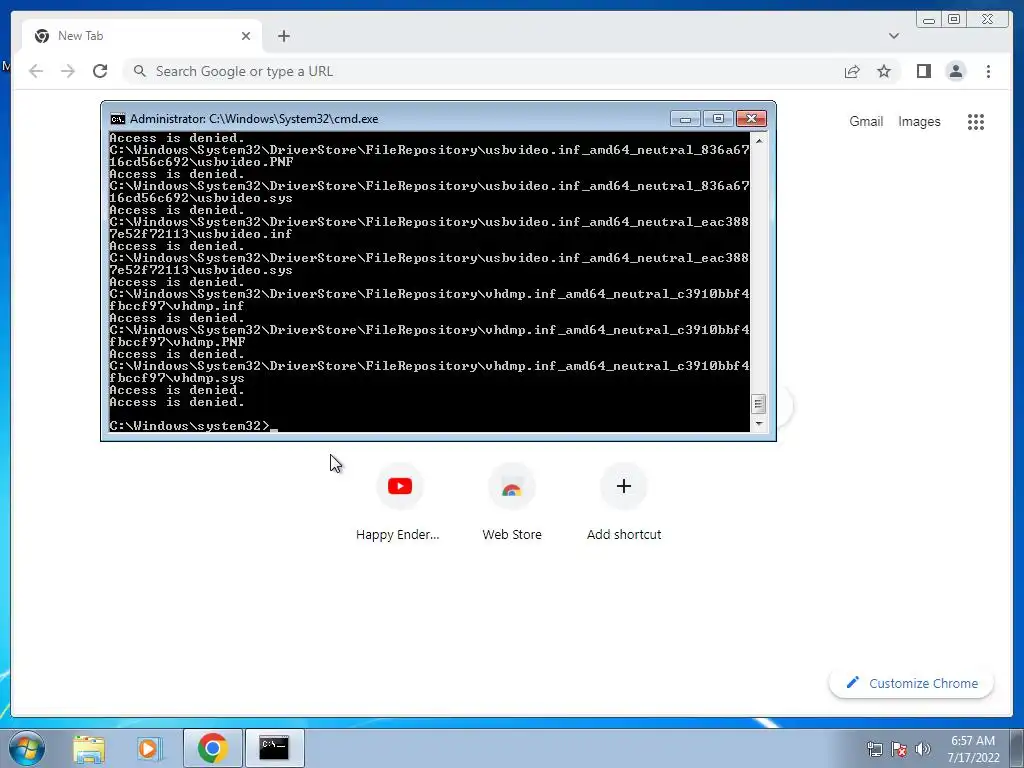Screen dimensions: 1024x768
Task: Open Web Store shortcut
Action: pyautogui.click(x=511, y=503)
